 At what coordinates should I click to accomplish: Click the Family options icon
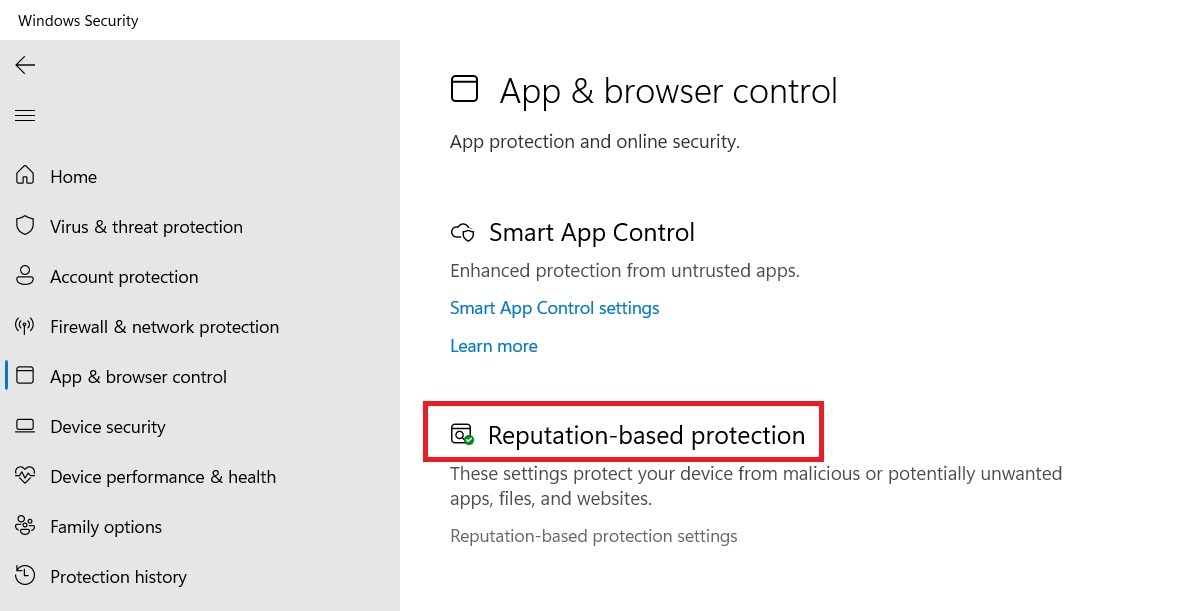coord(25,526)
